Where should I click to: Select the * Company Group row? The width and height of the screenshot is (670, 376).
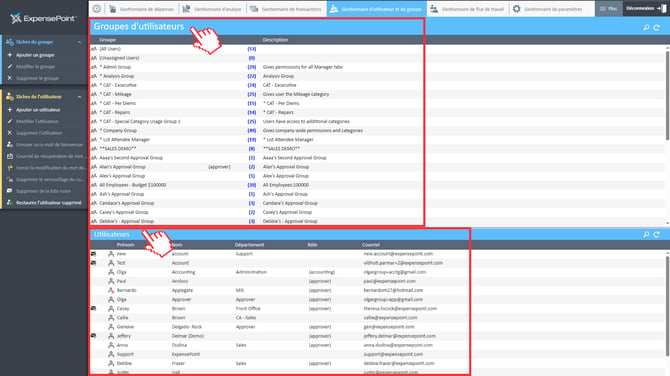click(377, 131)
